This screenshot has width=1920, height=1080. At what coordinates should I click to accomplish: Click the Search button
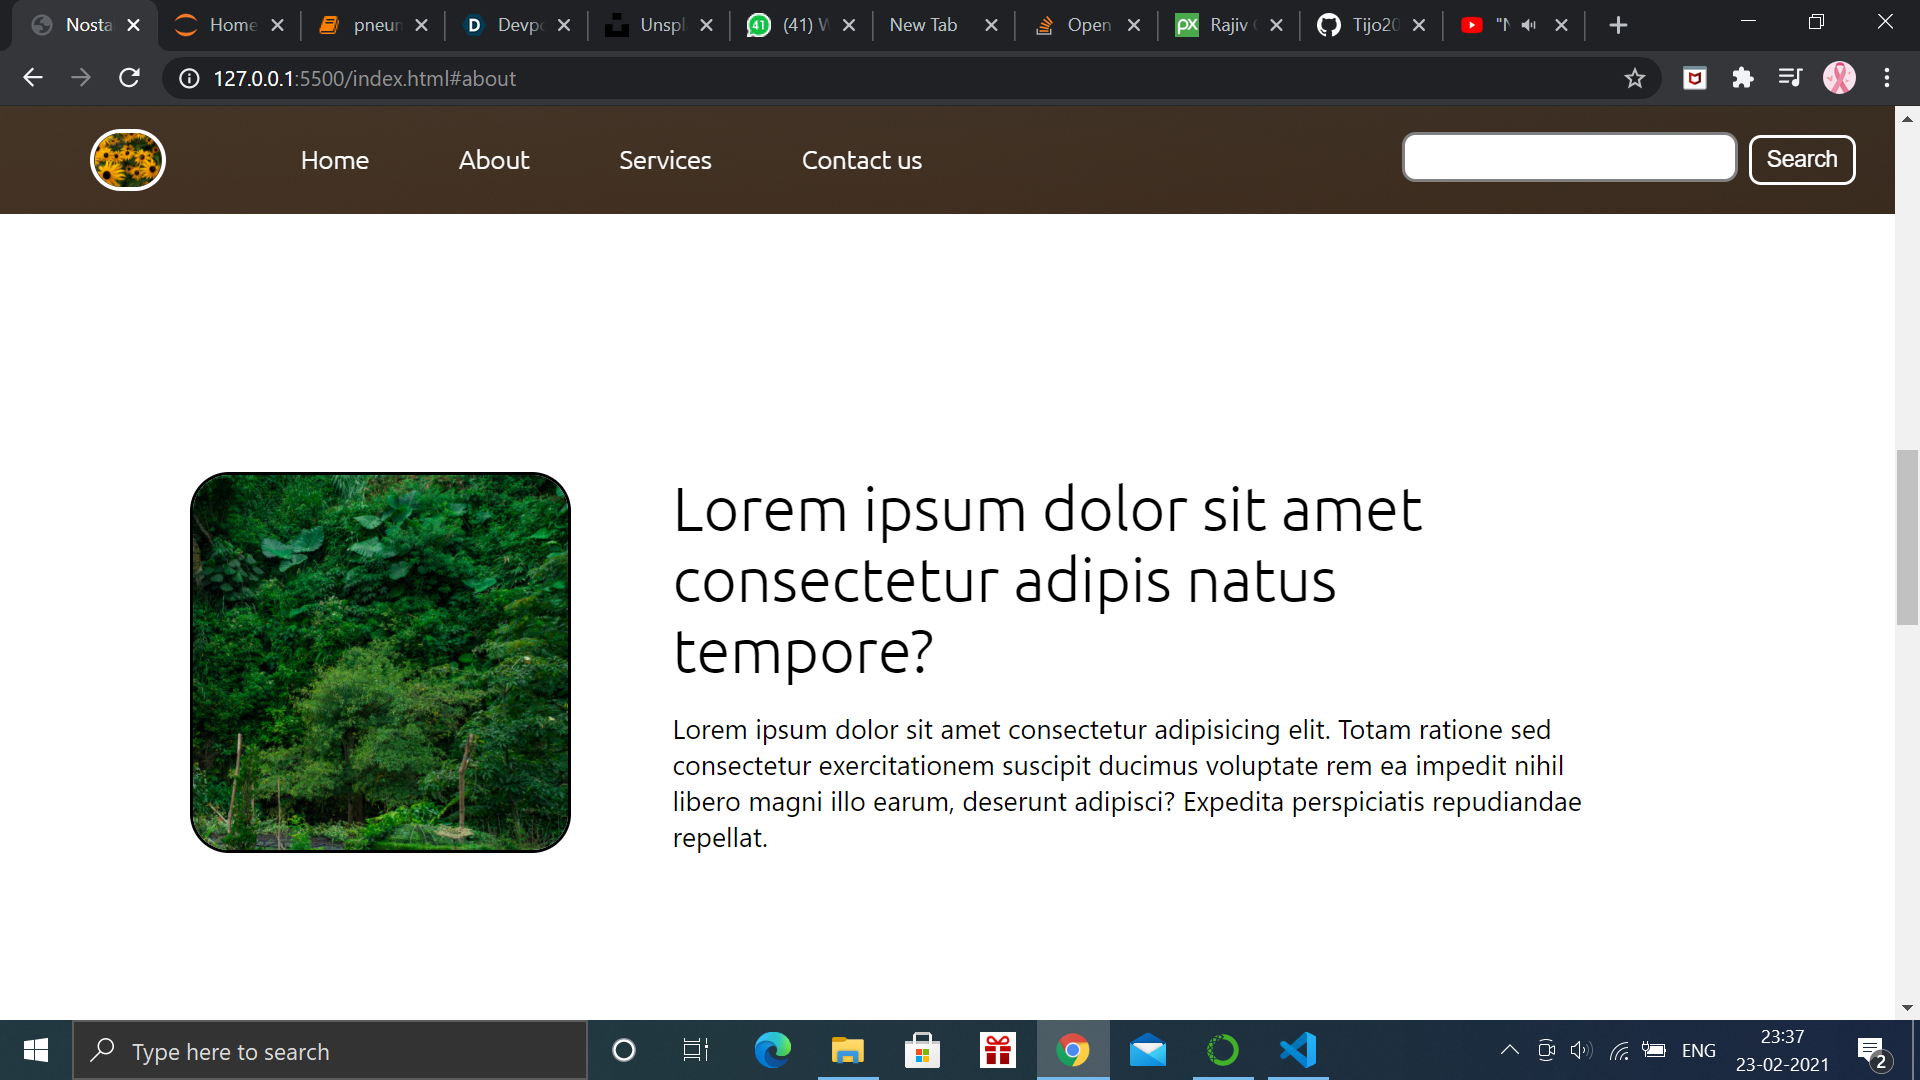pyautogui.click(x=1801, y=160)
